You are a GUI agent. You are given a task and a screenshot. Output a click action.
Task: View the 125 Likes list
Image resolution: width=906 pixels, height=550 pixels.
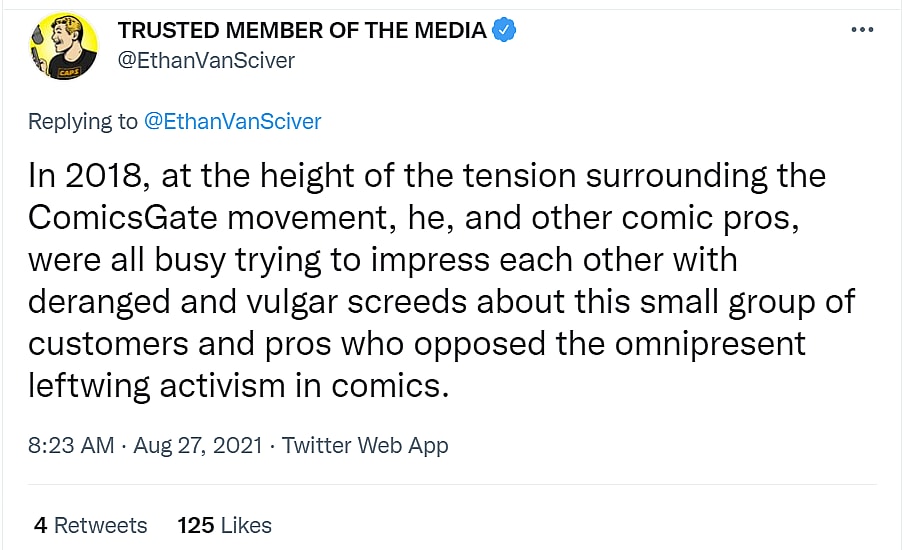click(x=224, y=525)
